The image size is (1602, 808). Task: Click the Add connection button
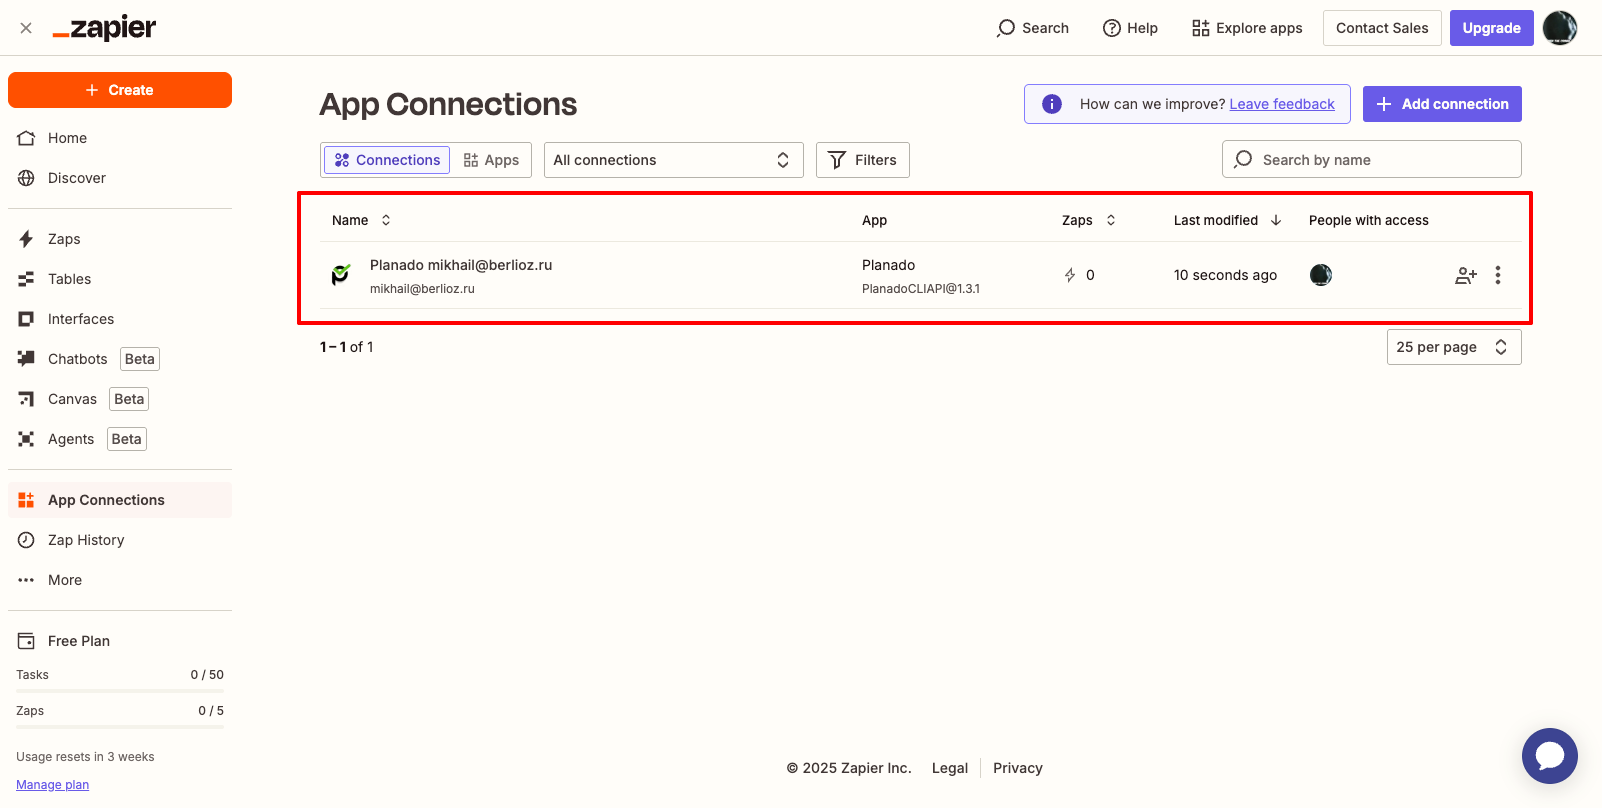[x=1442, y=104]
